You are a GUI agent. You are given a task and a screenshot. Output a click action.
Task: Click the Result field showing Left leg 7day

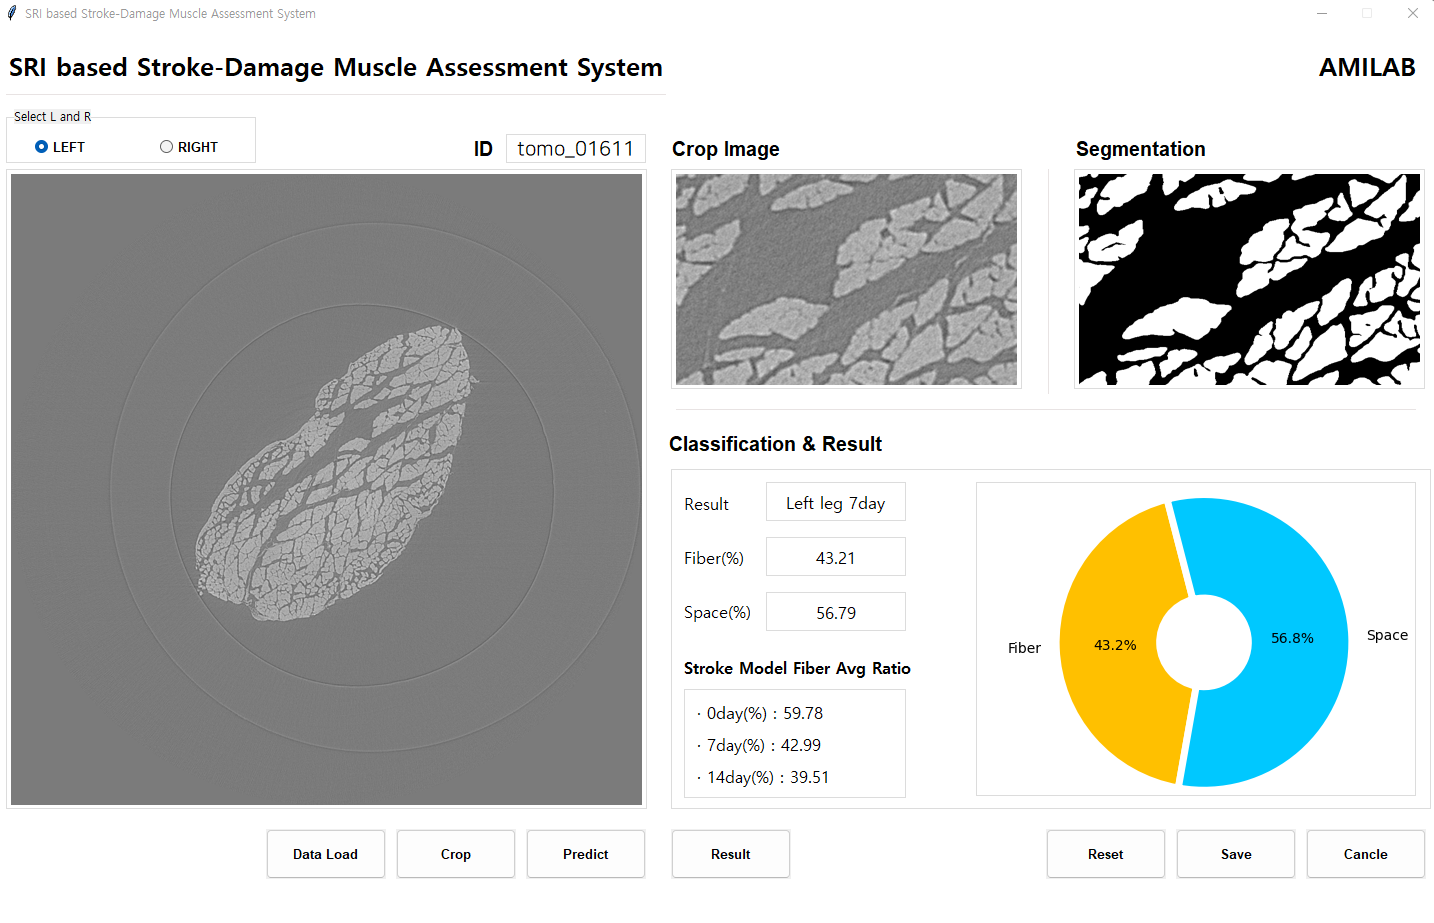click(836, 503)
